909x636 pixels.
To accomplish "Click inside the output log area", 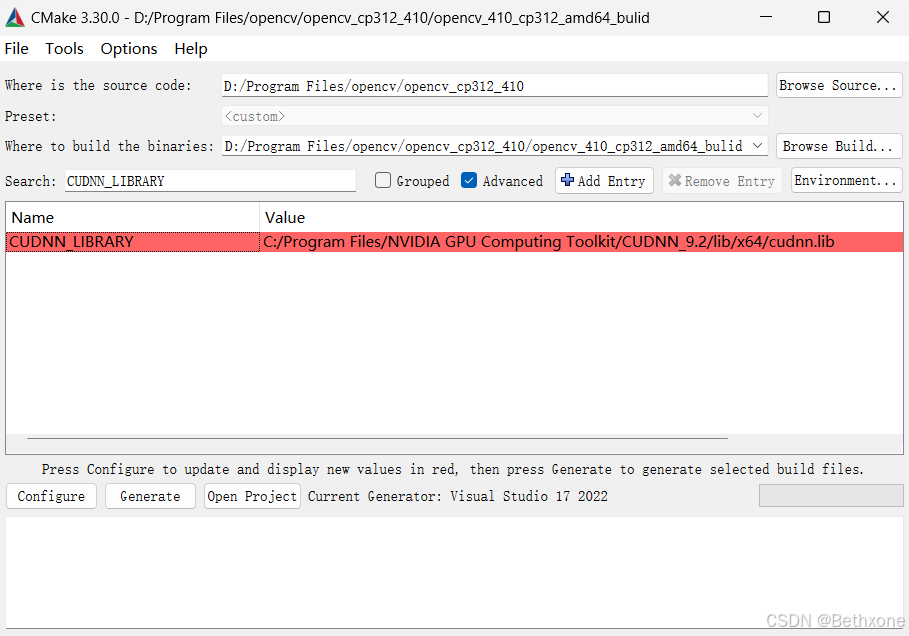I will pyautogui.click(x=454, y=573).
